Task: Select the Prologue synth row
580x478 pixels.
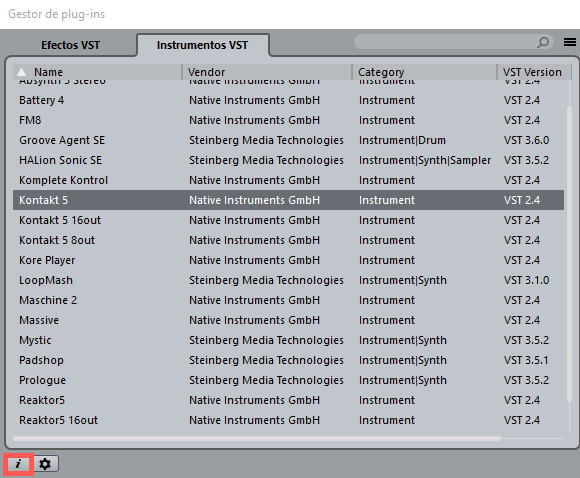Action: point(289,380)
